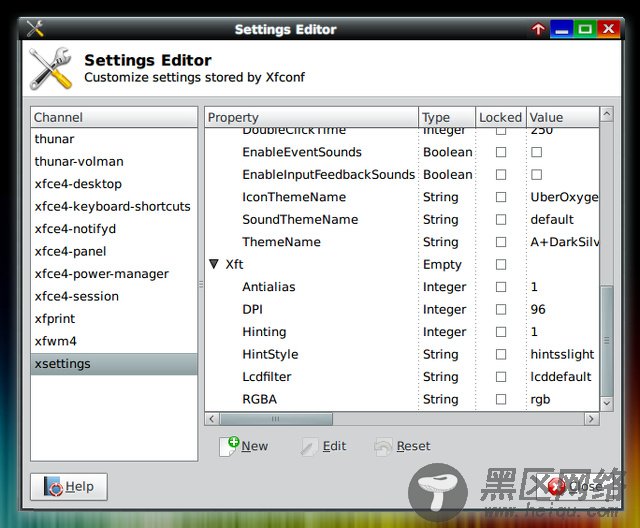The height and width of the screenshot is (528, 640).
Task: Select the xfwm4 channel
Action: [114, 341]
